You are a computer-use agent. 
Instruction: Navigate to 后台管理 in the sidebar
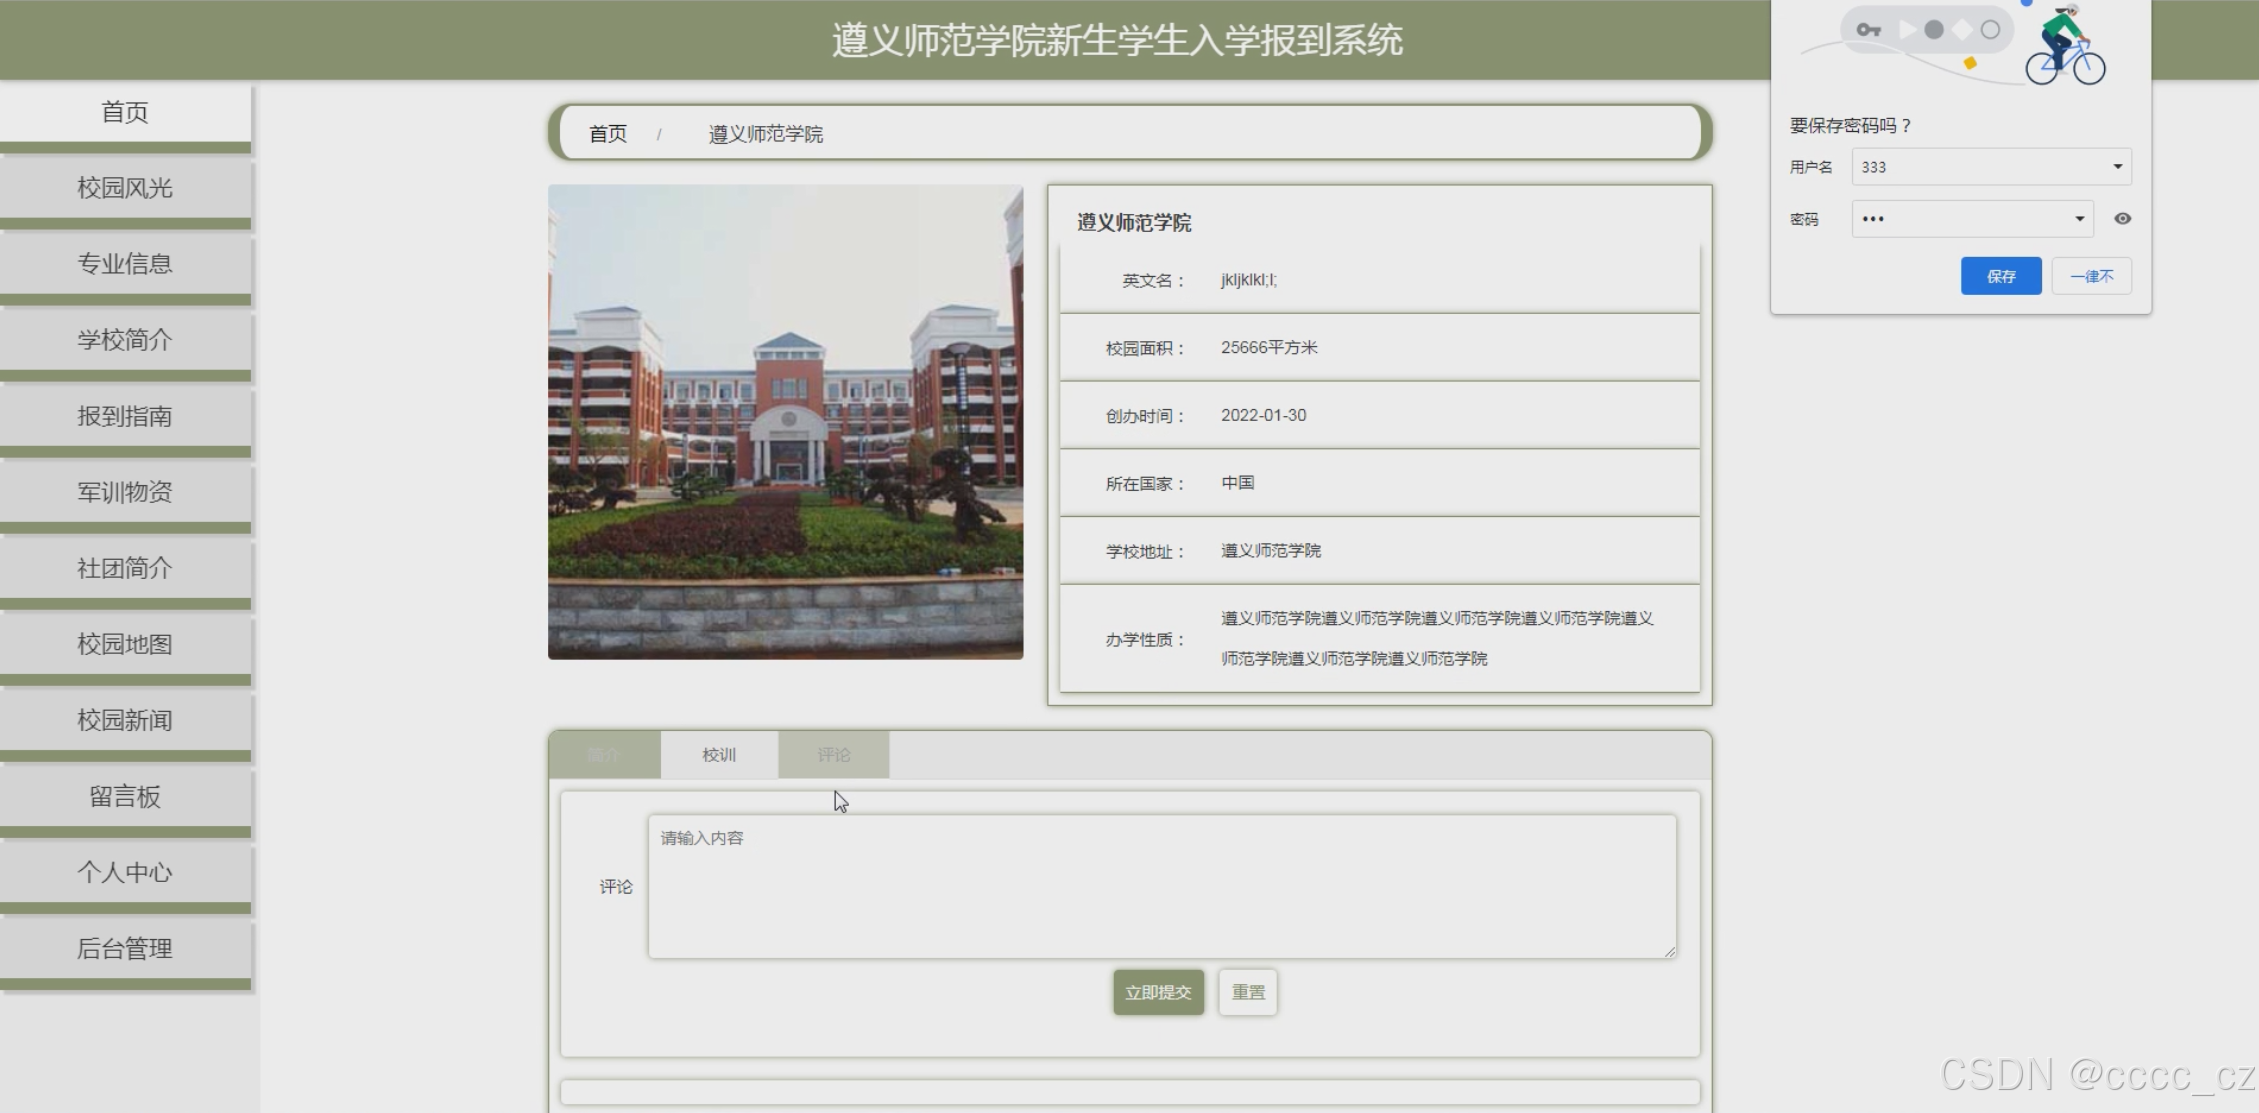[125, 948]
